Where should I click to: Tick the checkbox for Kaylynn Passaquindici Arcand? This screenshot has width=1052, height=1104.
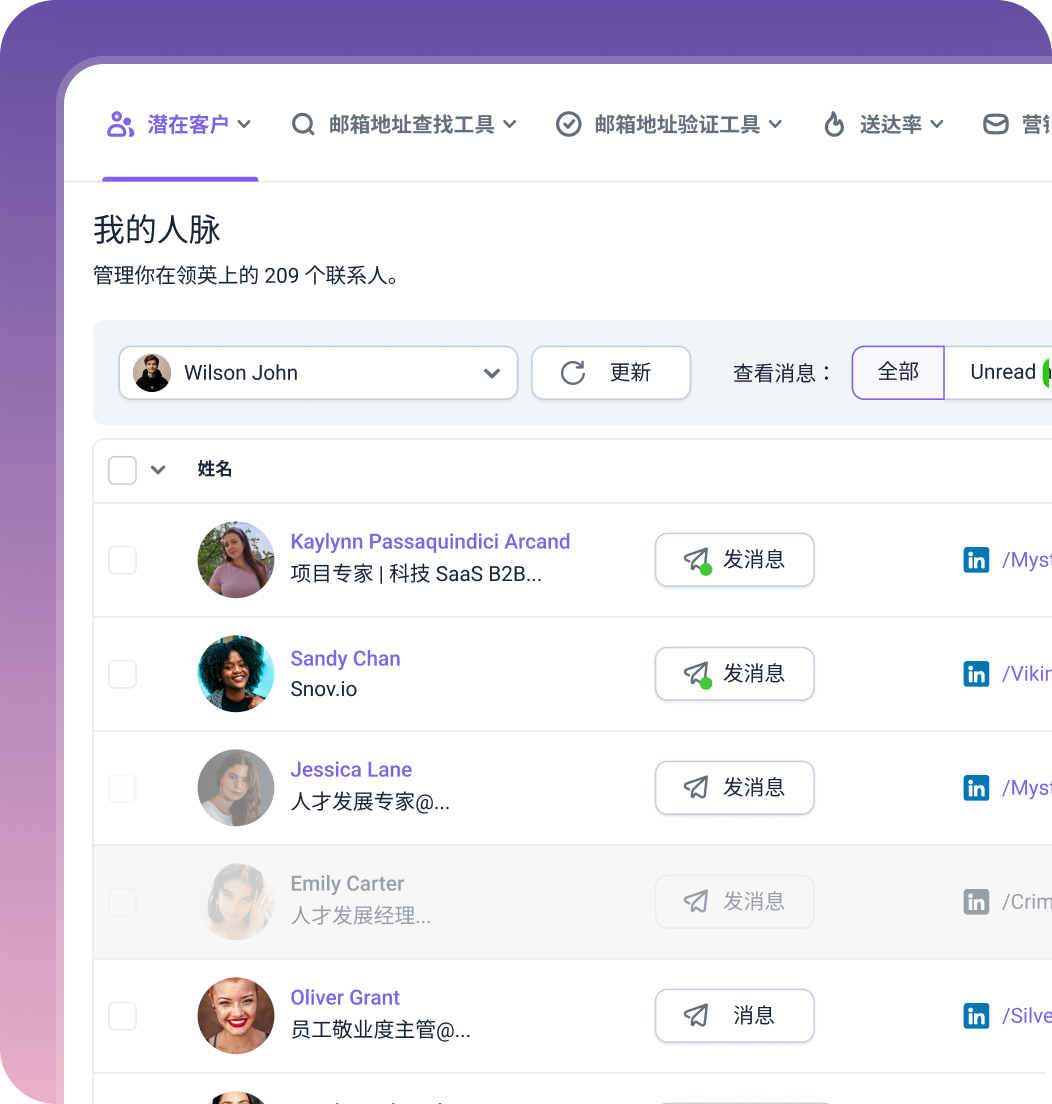[x=123, y=560]
